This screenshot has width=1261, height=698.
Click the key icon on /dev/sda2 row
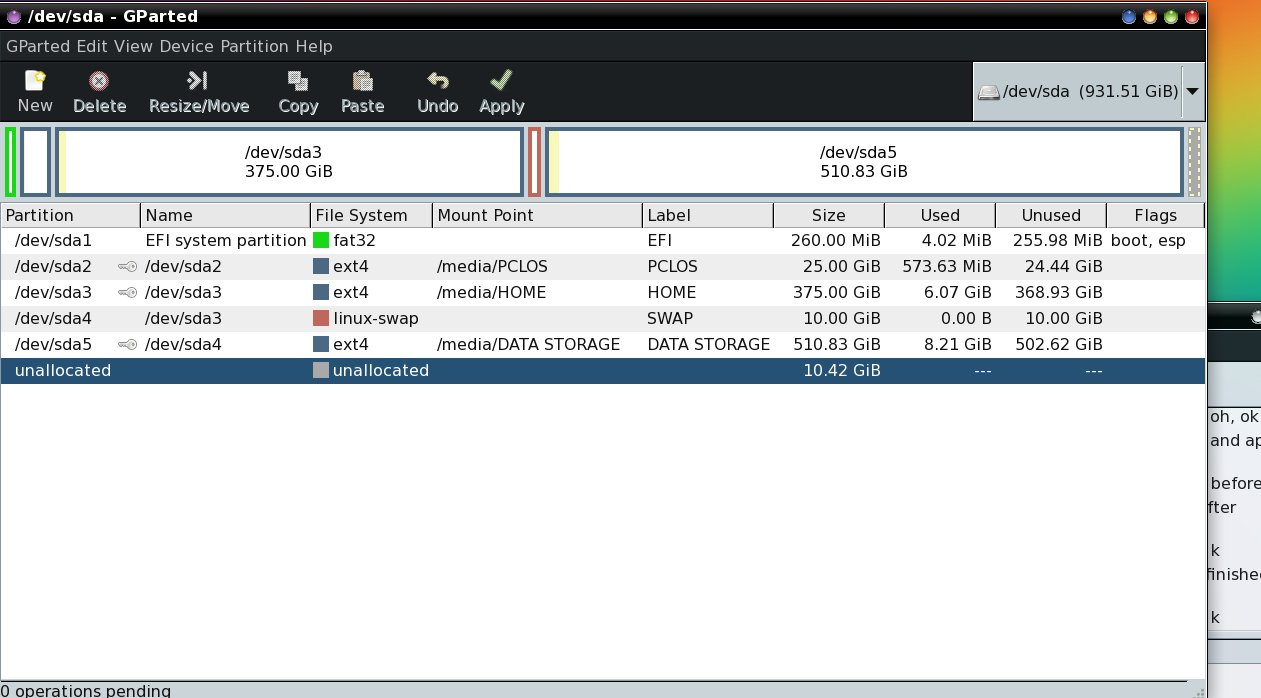[127, 267]
